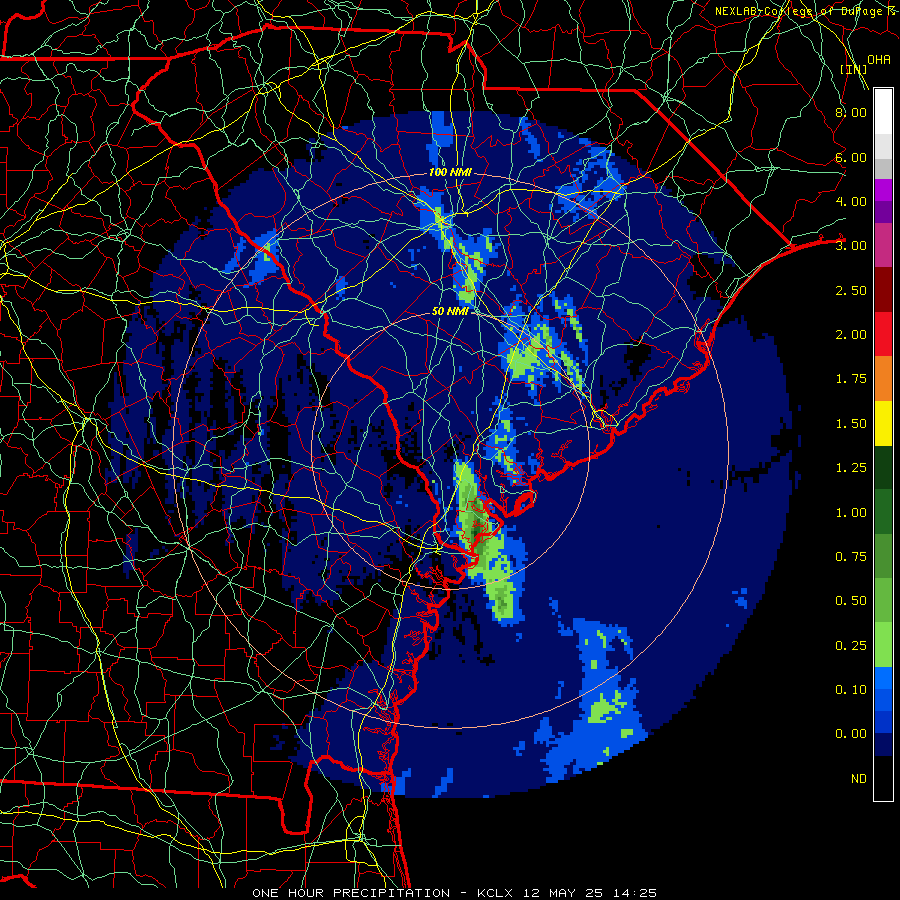Image resolution: width=900 pixels, height=900 pixels.
Task: Click the orange legend swatch
Action: [x=883, y=379]
